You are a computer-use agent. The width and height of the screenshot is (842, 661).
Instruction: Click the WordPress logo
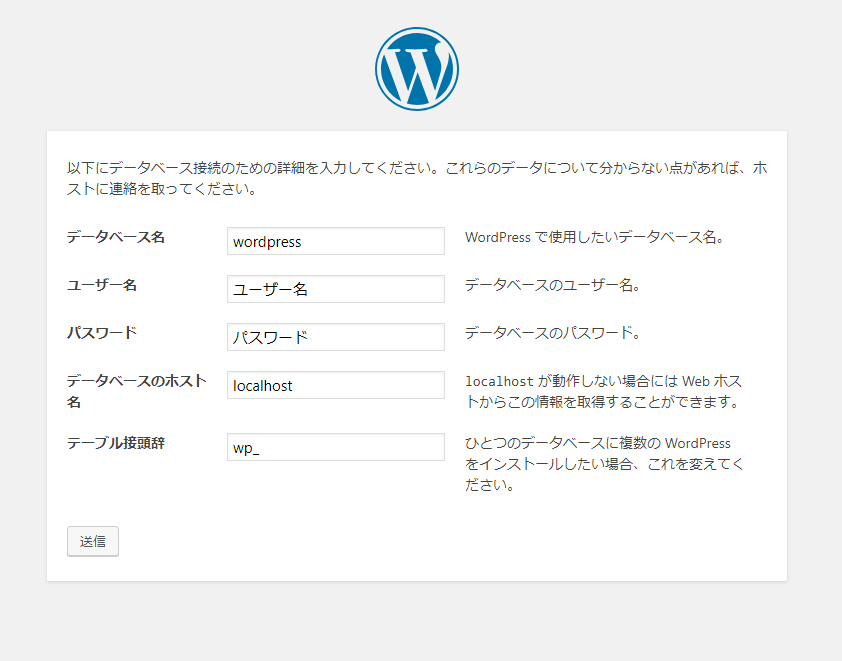(417, 69)
